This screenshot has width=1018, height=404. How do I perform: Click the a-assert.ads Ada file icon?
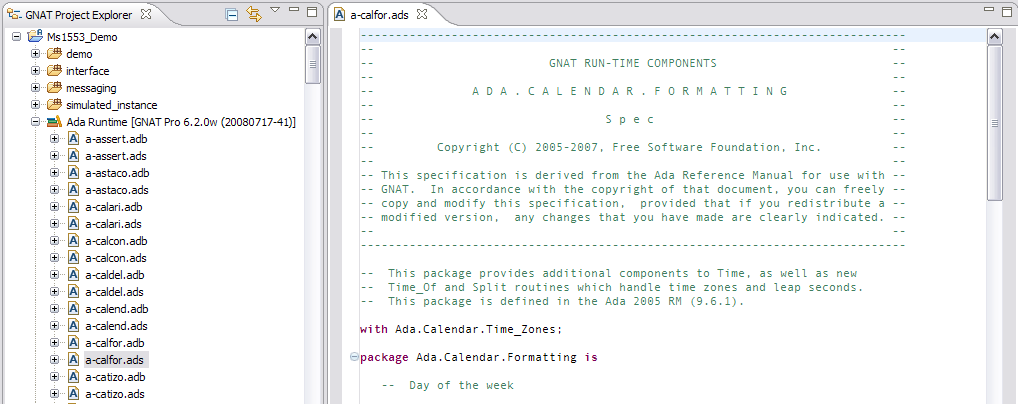pos(73,156)
